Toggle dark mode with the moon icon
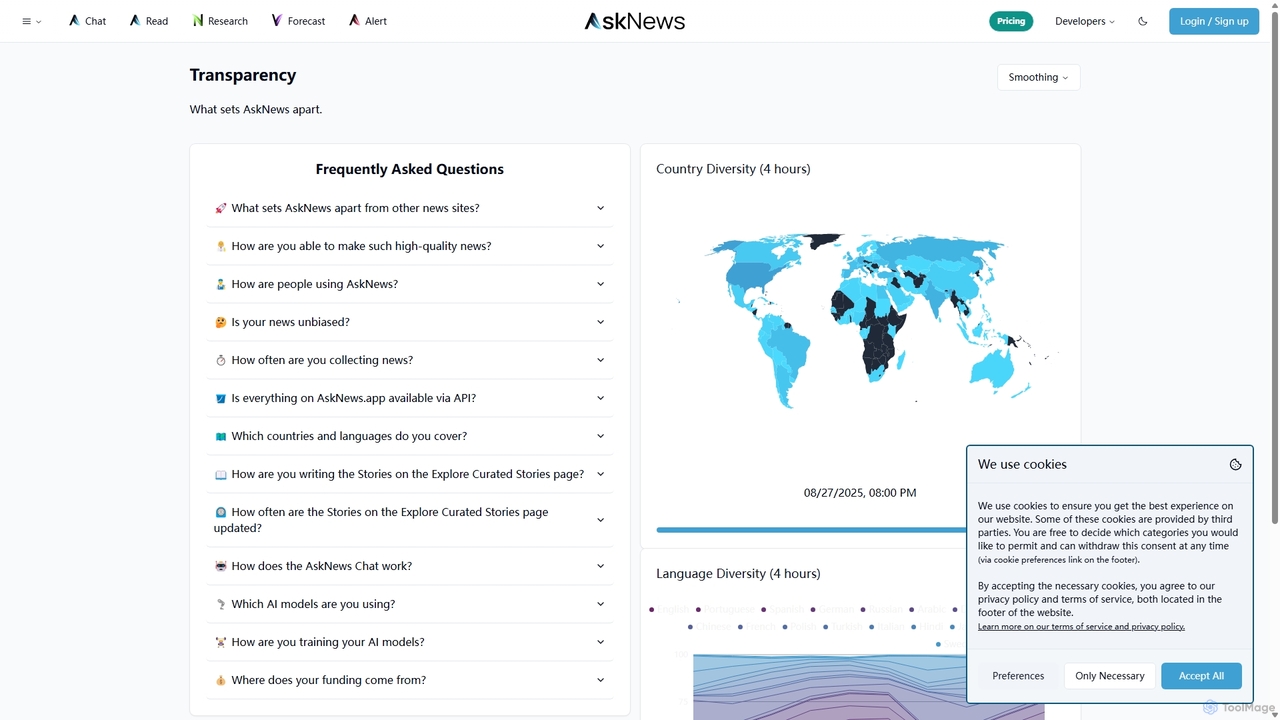 [x=1143, y=21]
